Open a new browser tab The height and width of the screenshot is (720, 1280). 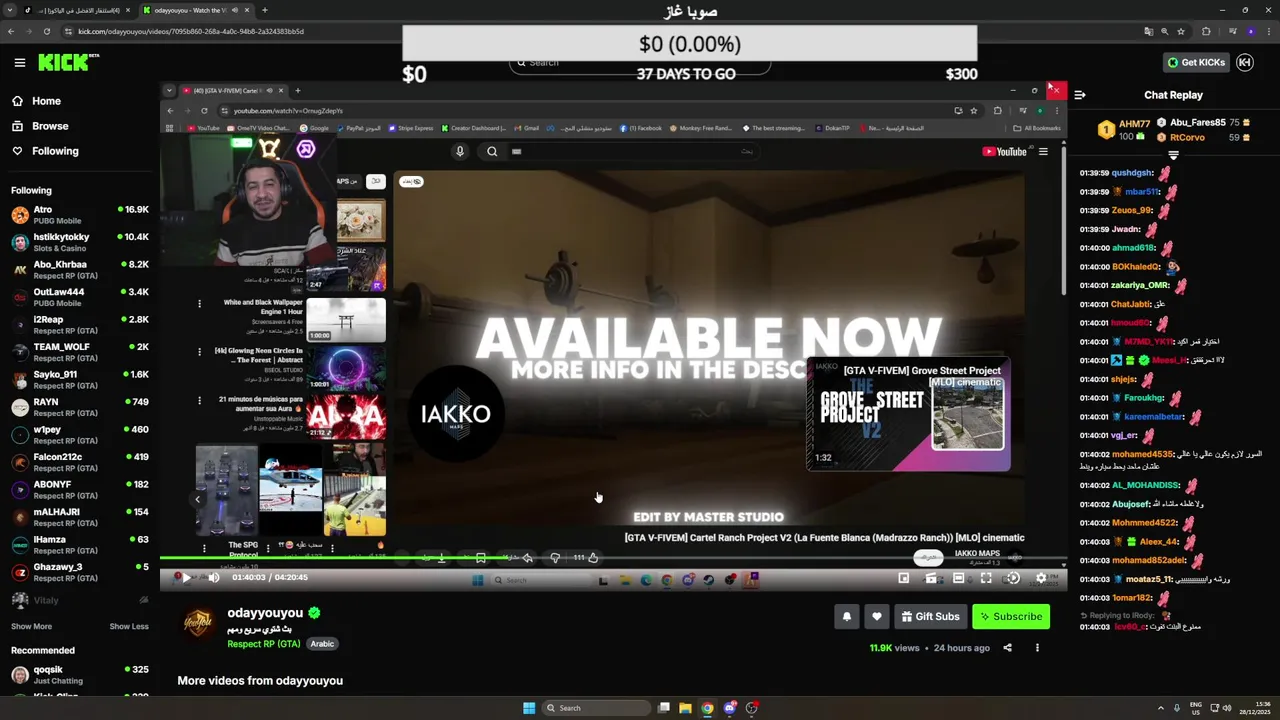pyautogui.click(x=264, y=10)
